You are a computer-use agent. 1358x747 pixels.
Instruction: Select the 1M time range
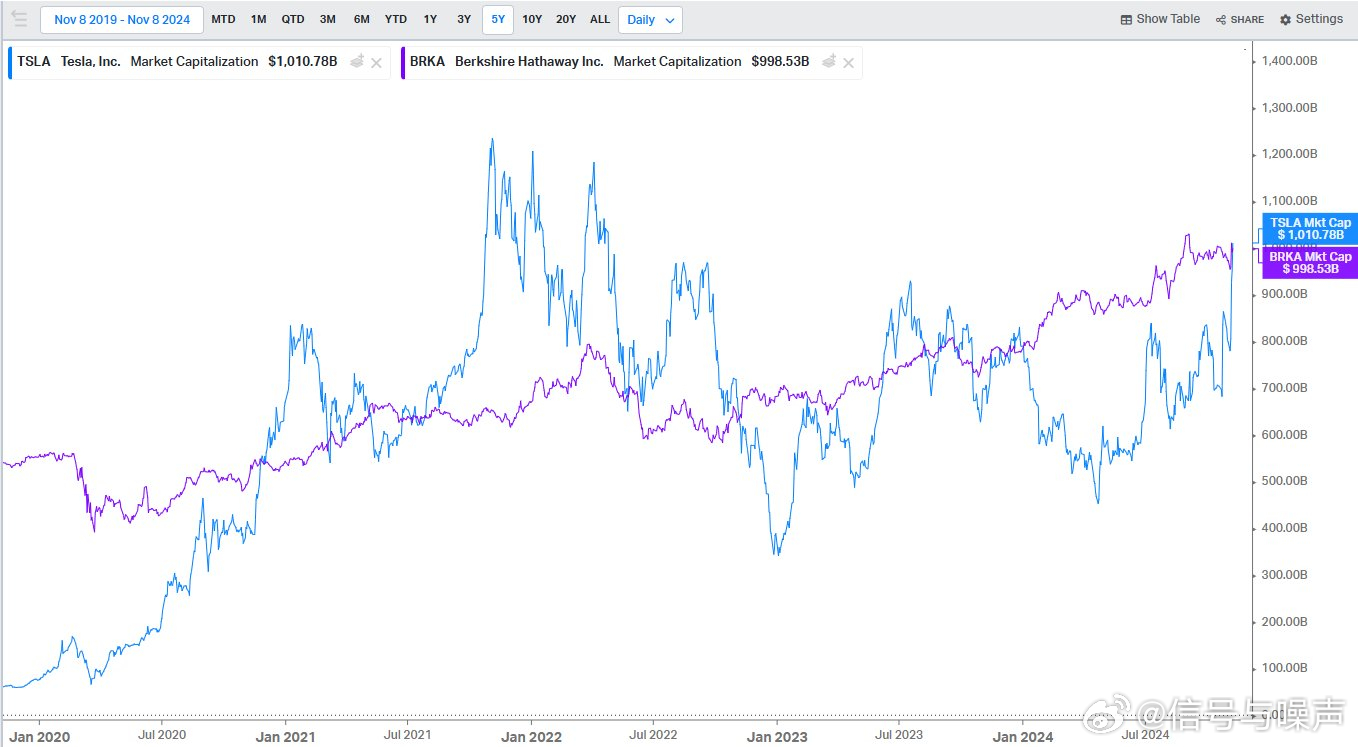coord(259,20)
